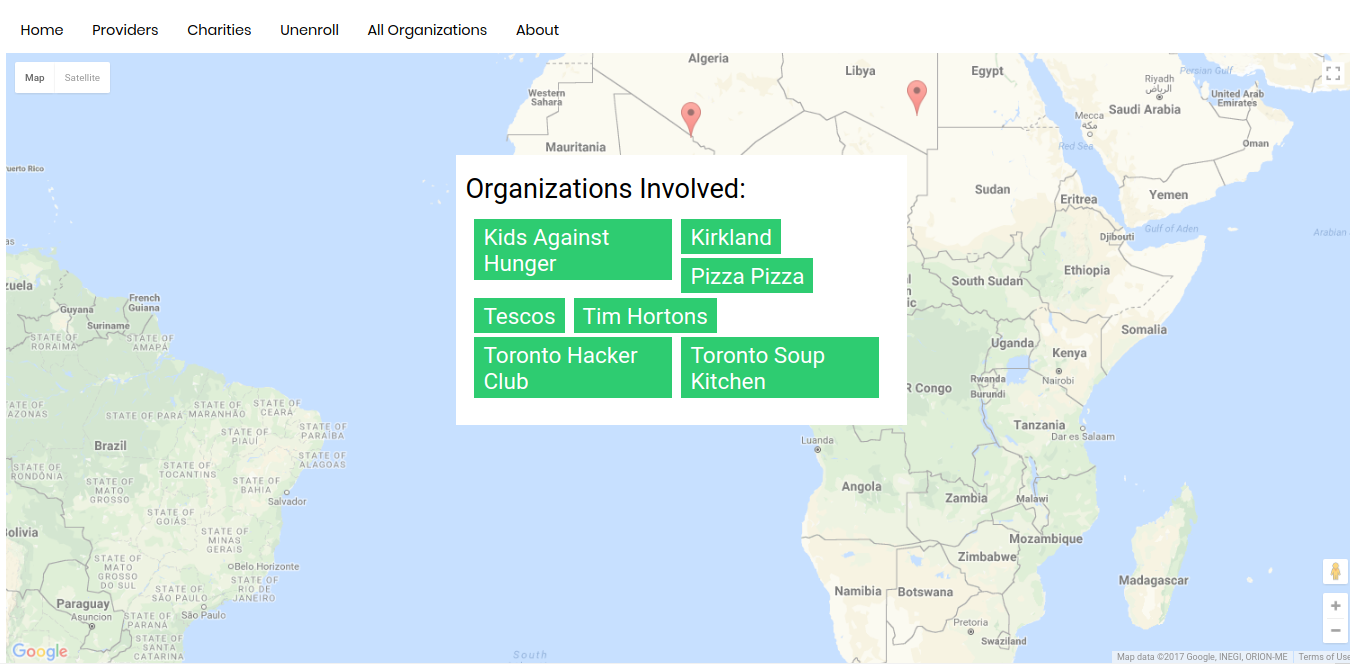Click the Mauritania label on map
Viewport: 1350px width, 664px height.
point(575,147)
